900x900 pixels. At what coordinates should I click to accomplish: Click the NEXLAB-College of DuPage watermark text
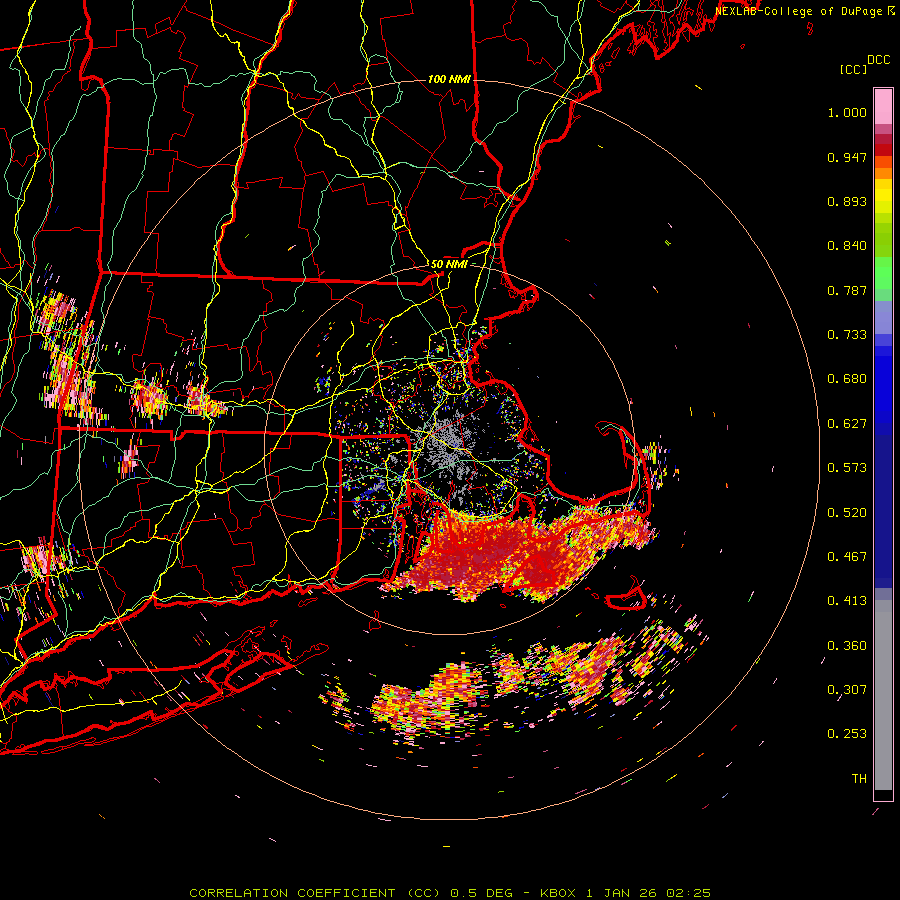799,11
